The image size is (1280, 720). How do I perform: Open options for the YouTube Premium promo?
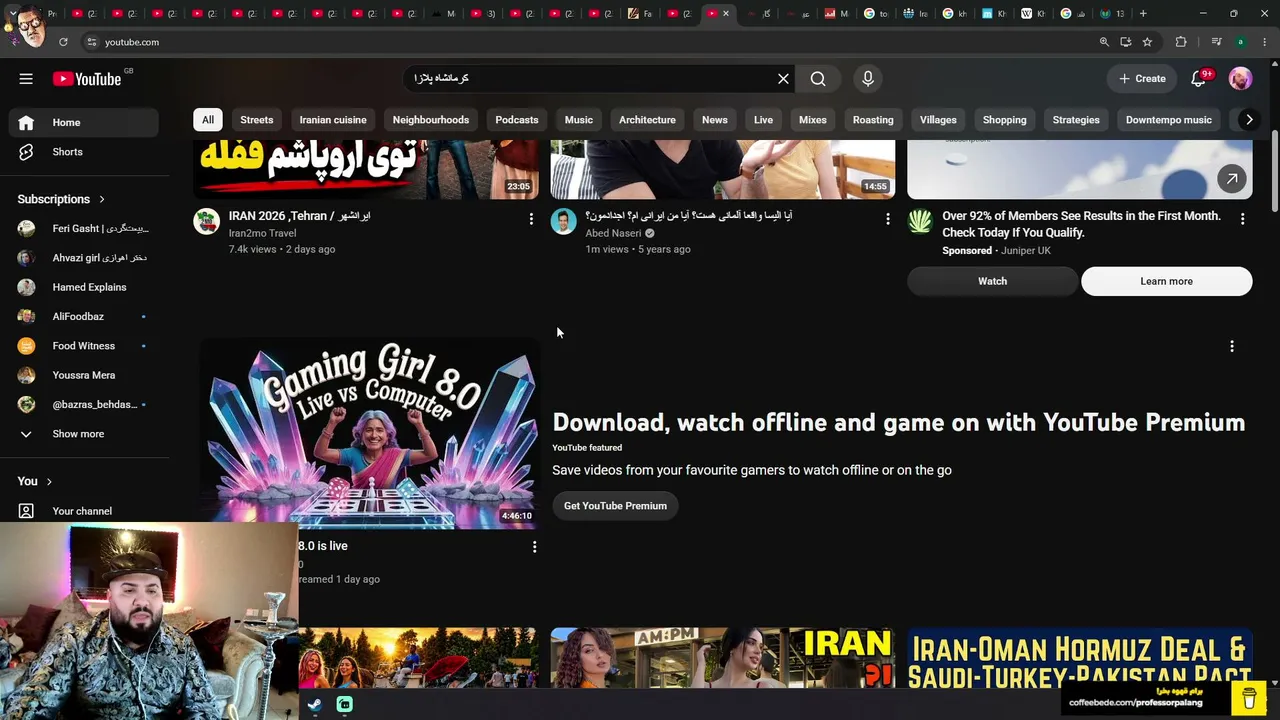click(x=1231, y=346)
